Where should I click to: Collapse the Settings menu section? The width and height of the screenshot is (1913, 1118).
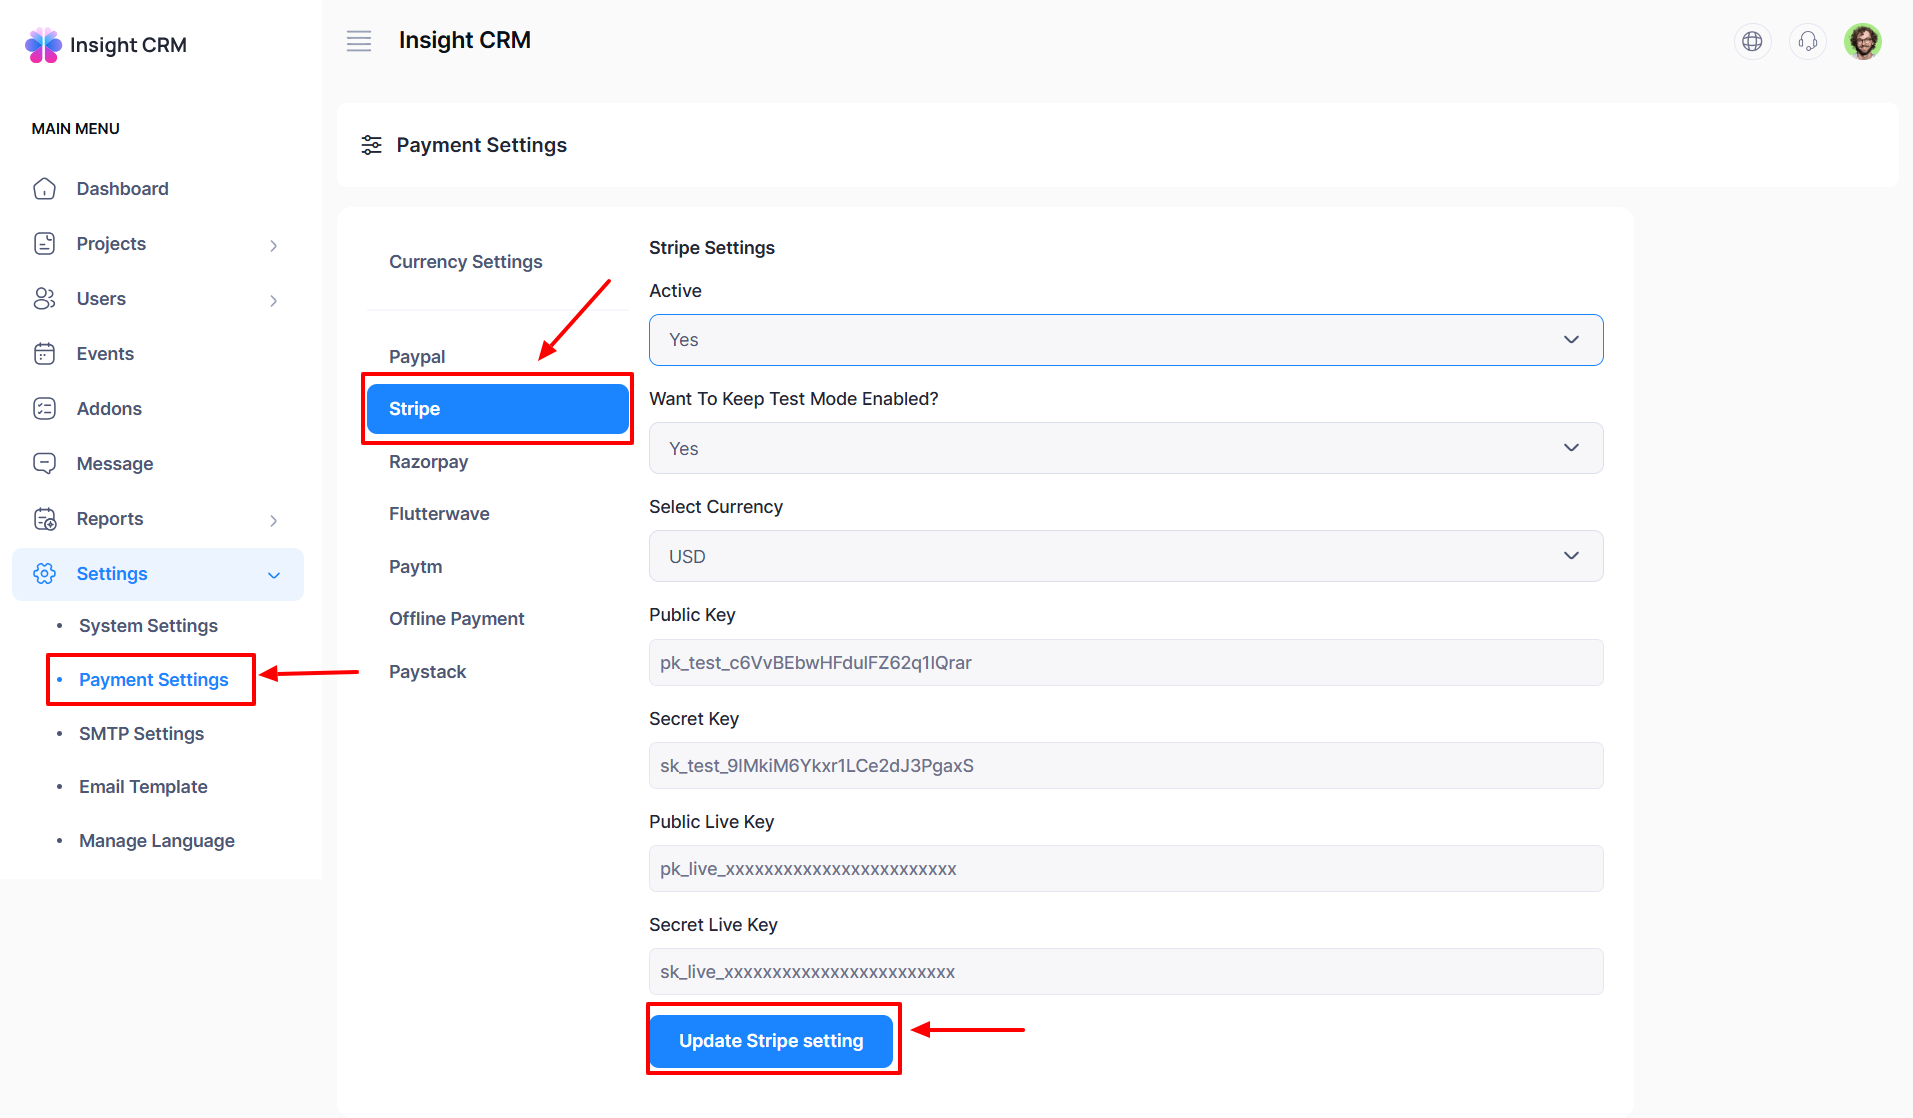(273, 575)
